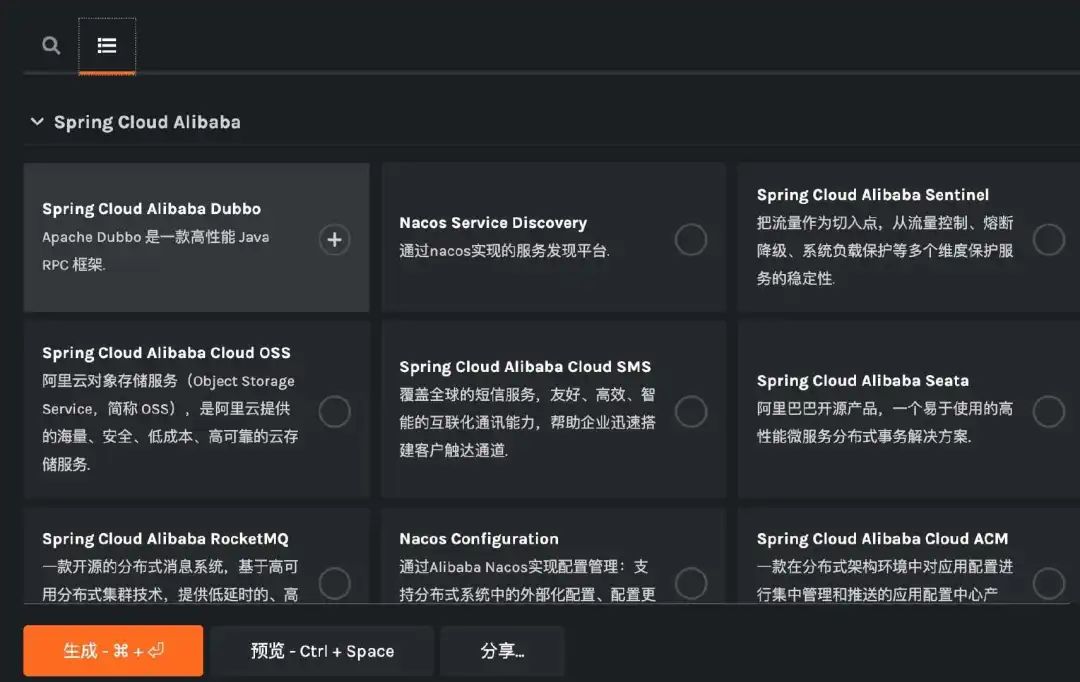
Task: Click the Spring Cloud Alibaba Cloud SMS title
Action: tap(525, 366)
